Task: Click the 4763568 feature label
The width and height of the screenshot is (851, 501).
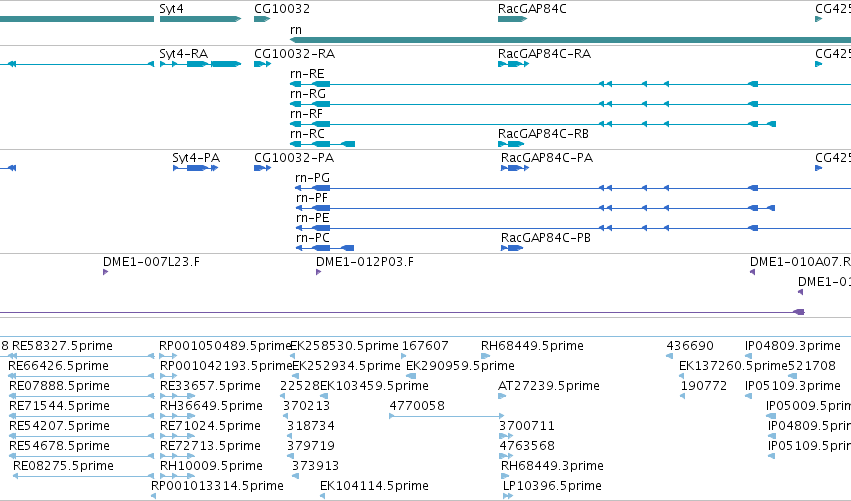Action: (526, 446)
